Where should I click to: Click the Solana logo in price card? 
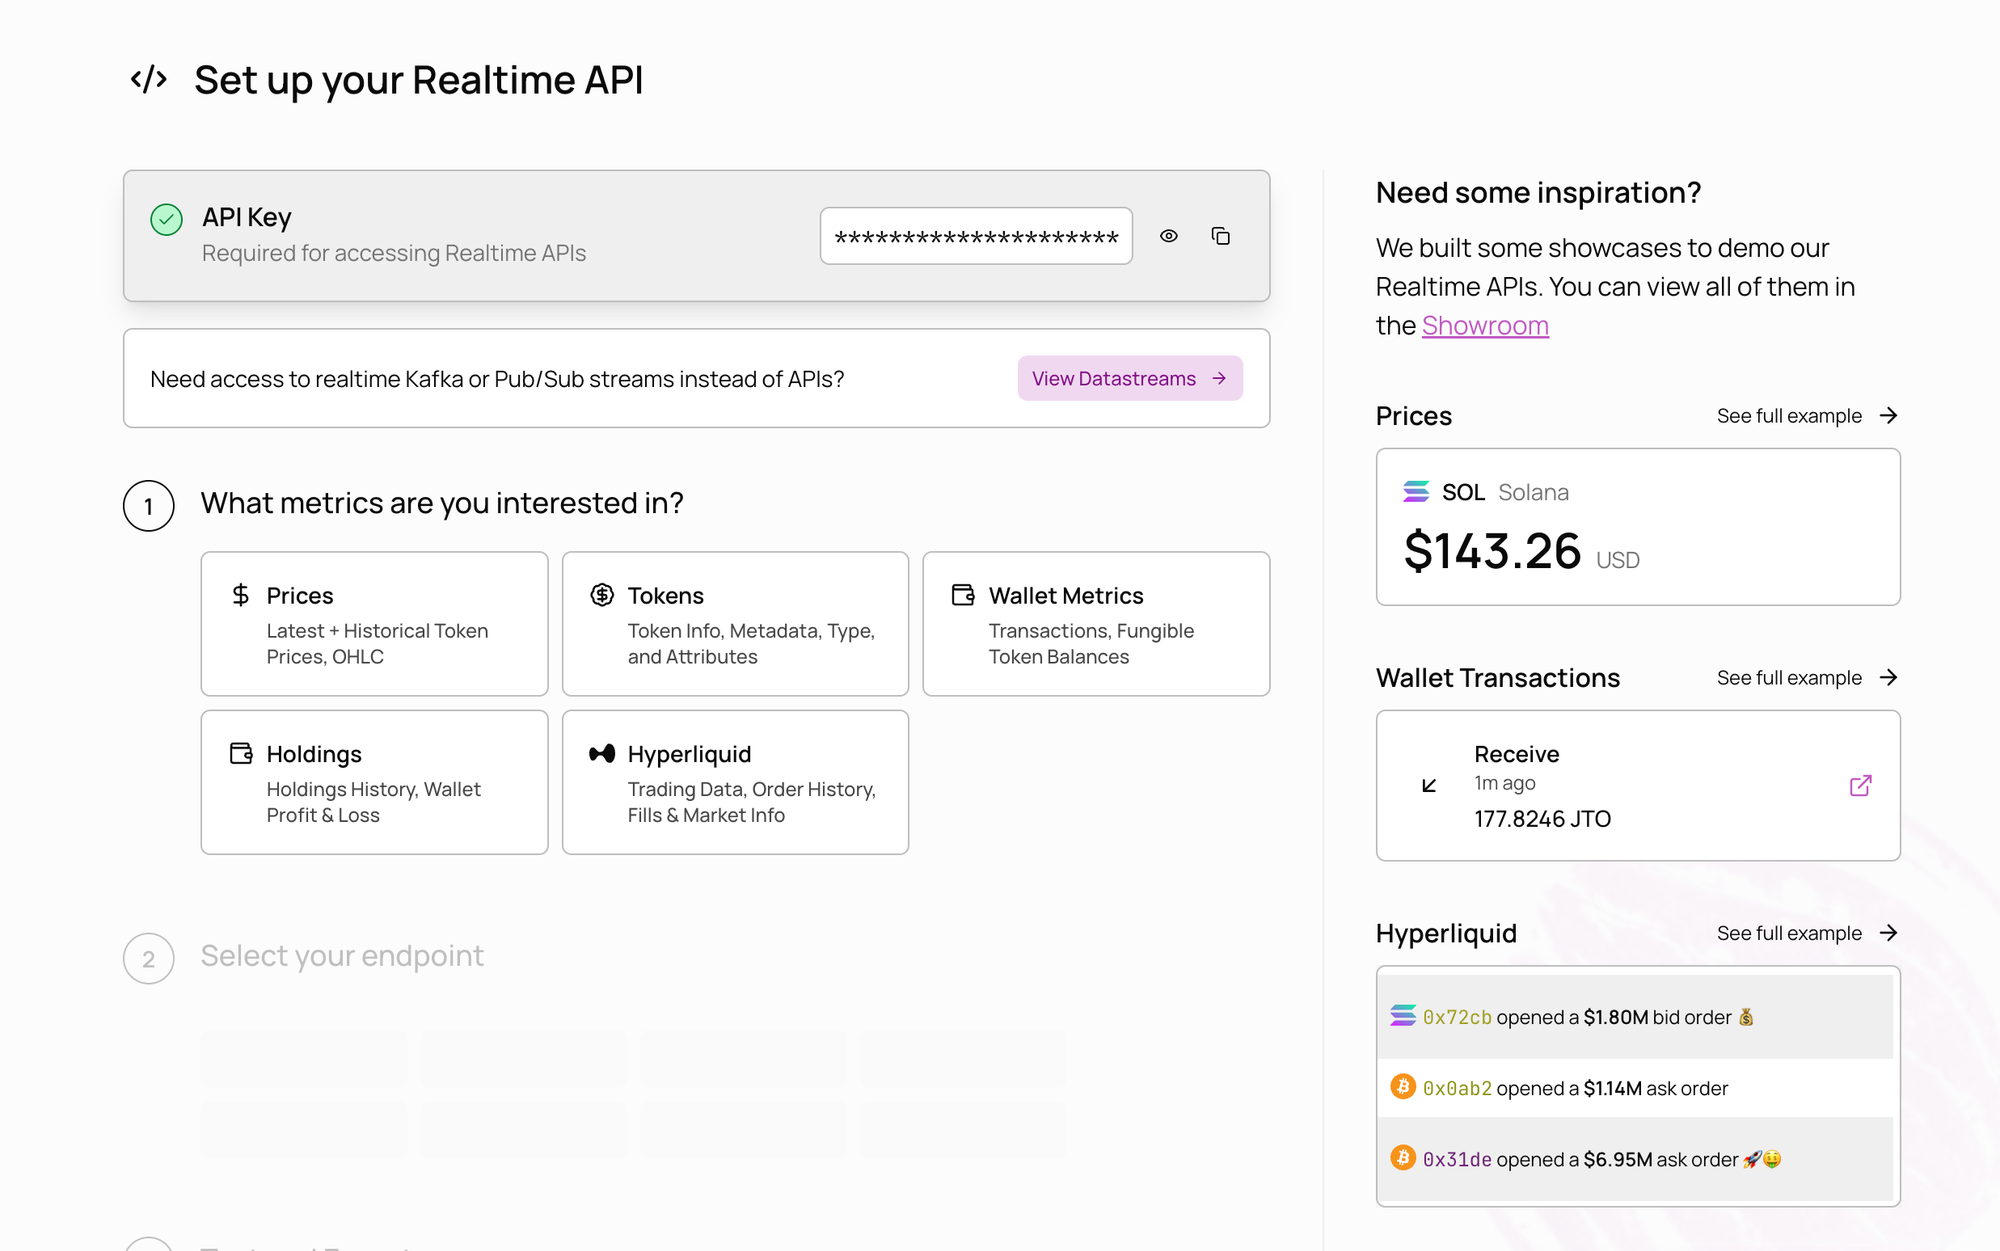[x=1416, y=492]
